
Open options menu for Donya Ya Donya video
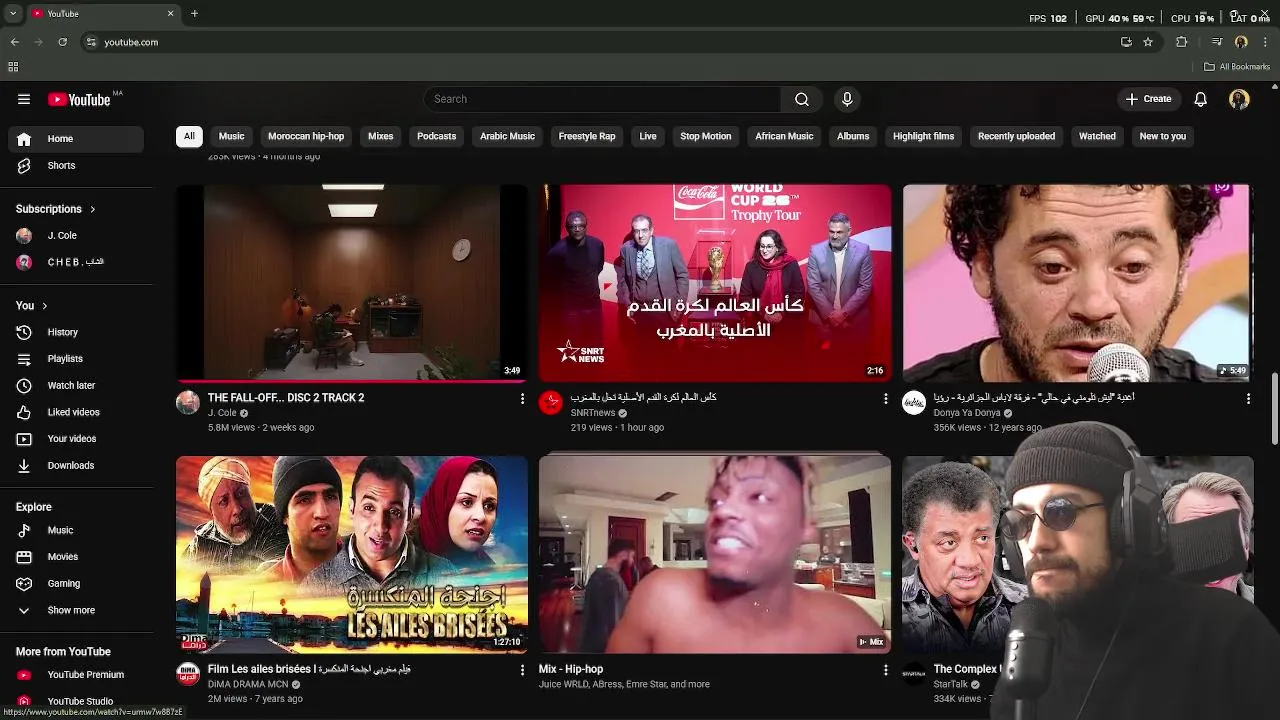coord(1248,399)
